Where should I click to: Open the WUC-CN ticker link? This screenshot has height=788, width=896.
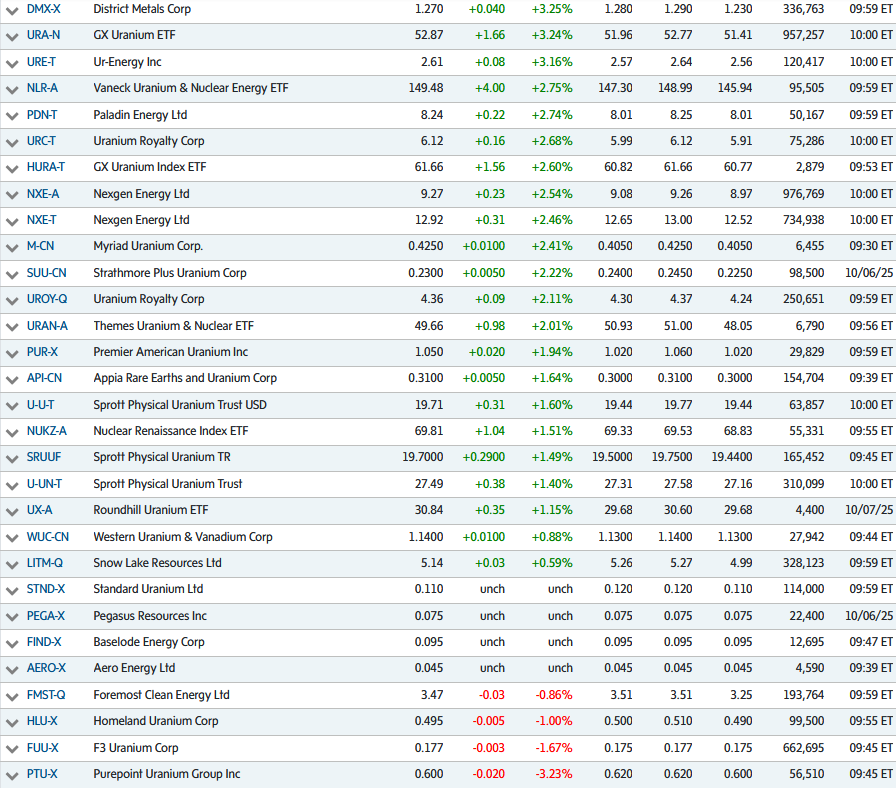point(46,537)
